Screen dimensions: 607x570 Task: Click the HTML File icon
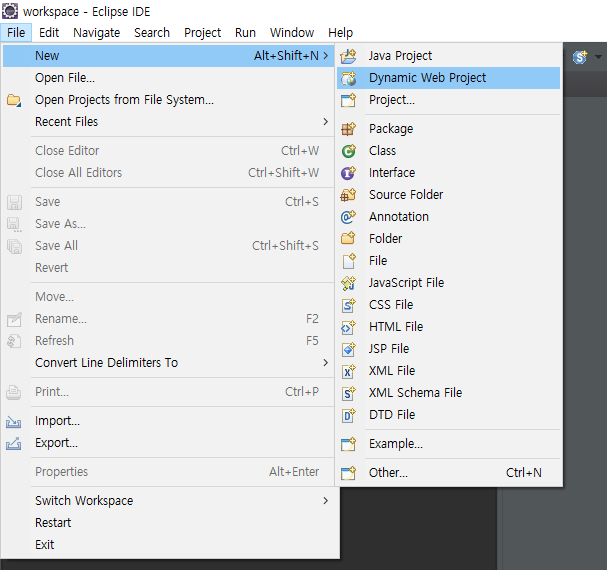tap(348, 327)
